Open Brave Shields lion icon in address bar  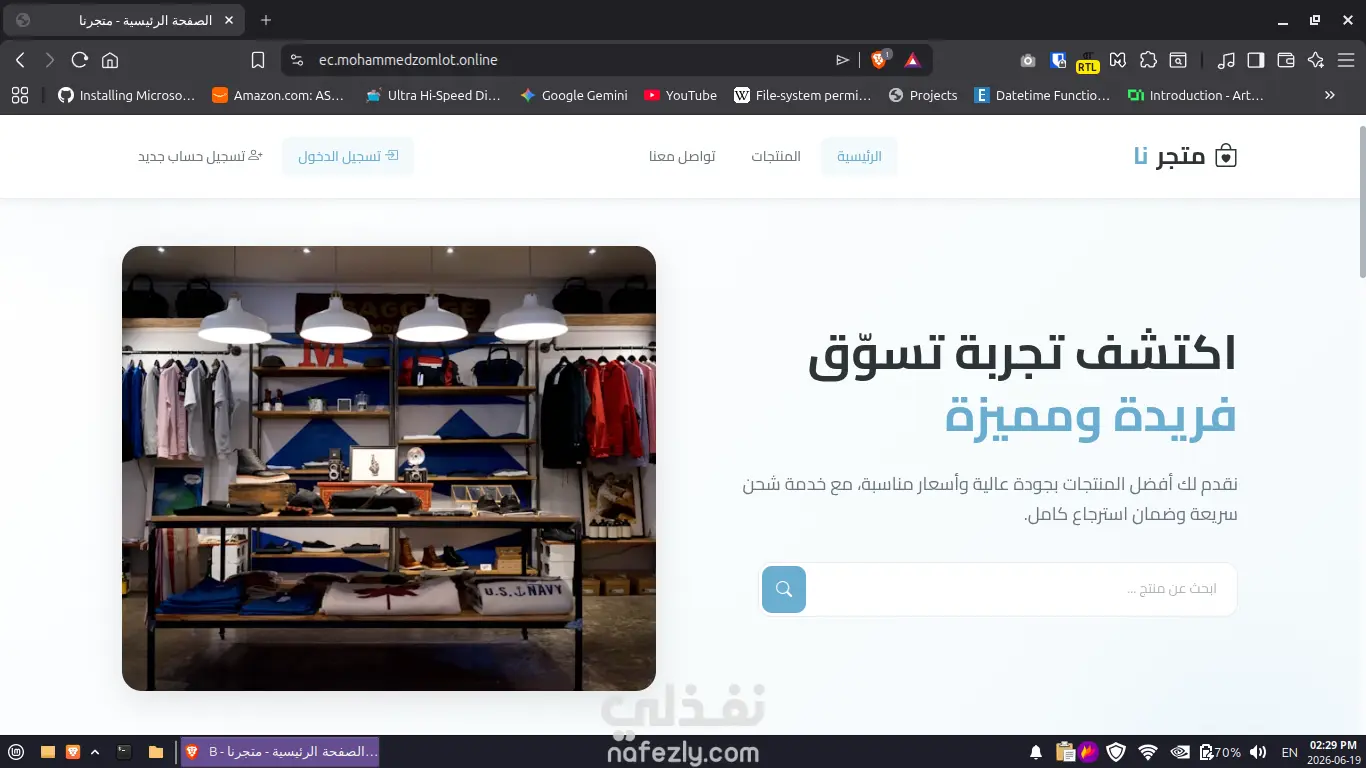tap(880, 60)
